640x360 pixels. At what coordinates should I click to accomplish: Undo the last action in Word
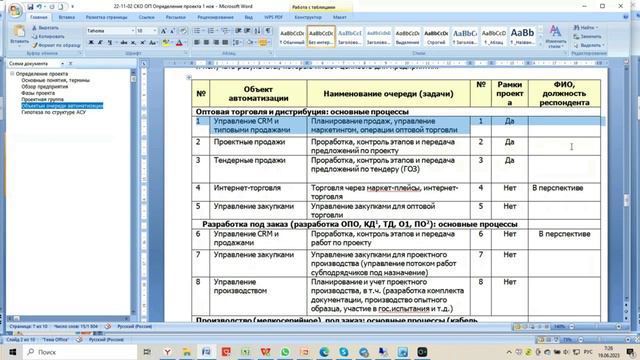40,7
